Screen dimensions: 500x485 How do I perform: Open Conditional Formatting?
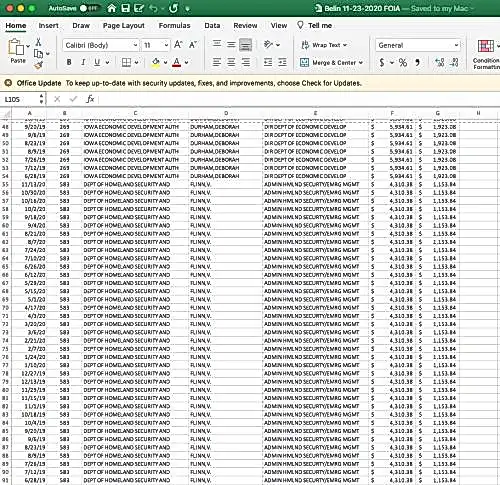point(486,54)
